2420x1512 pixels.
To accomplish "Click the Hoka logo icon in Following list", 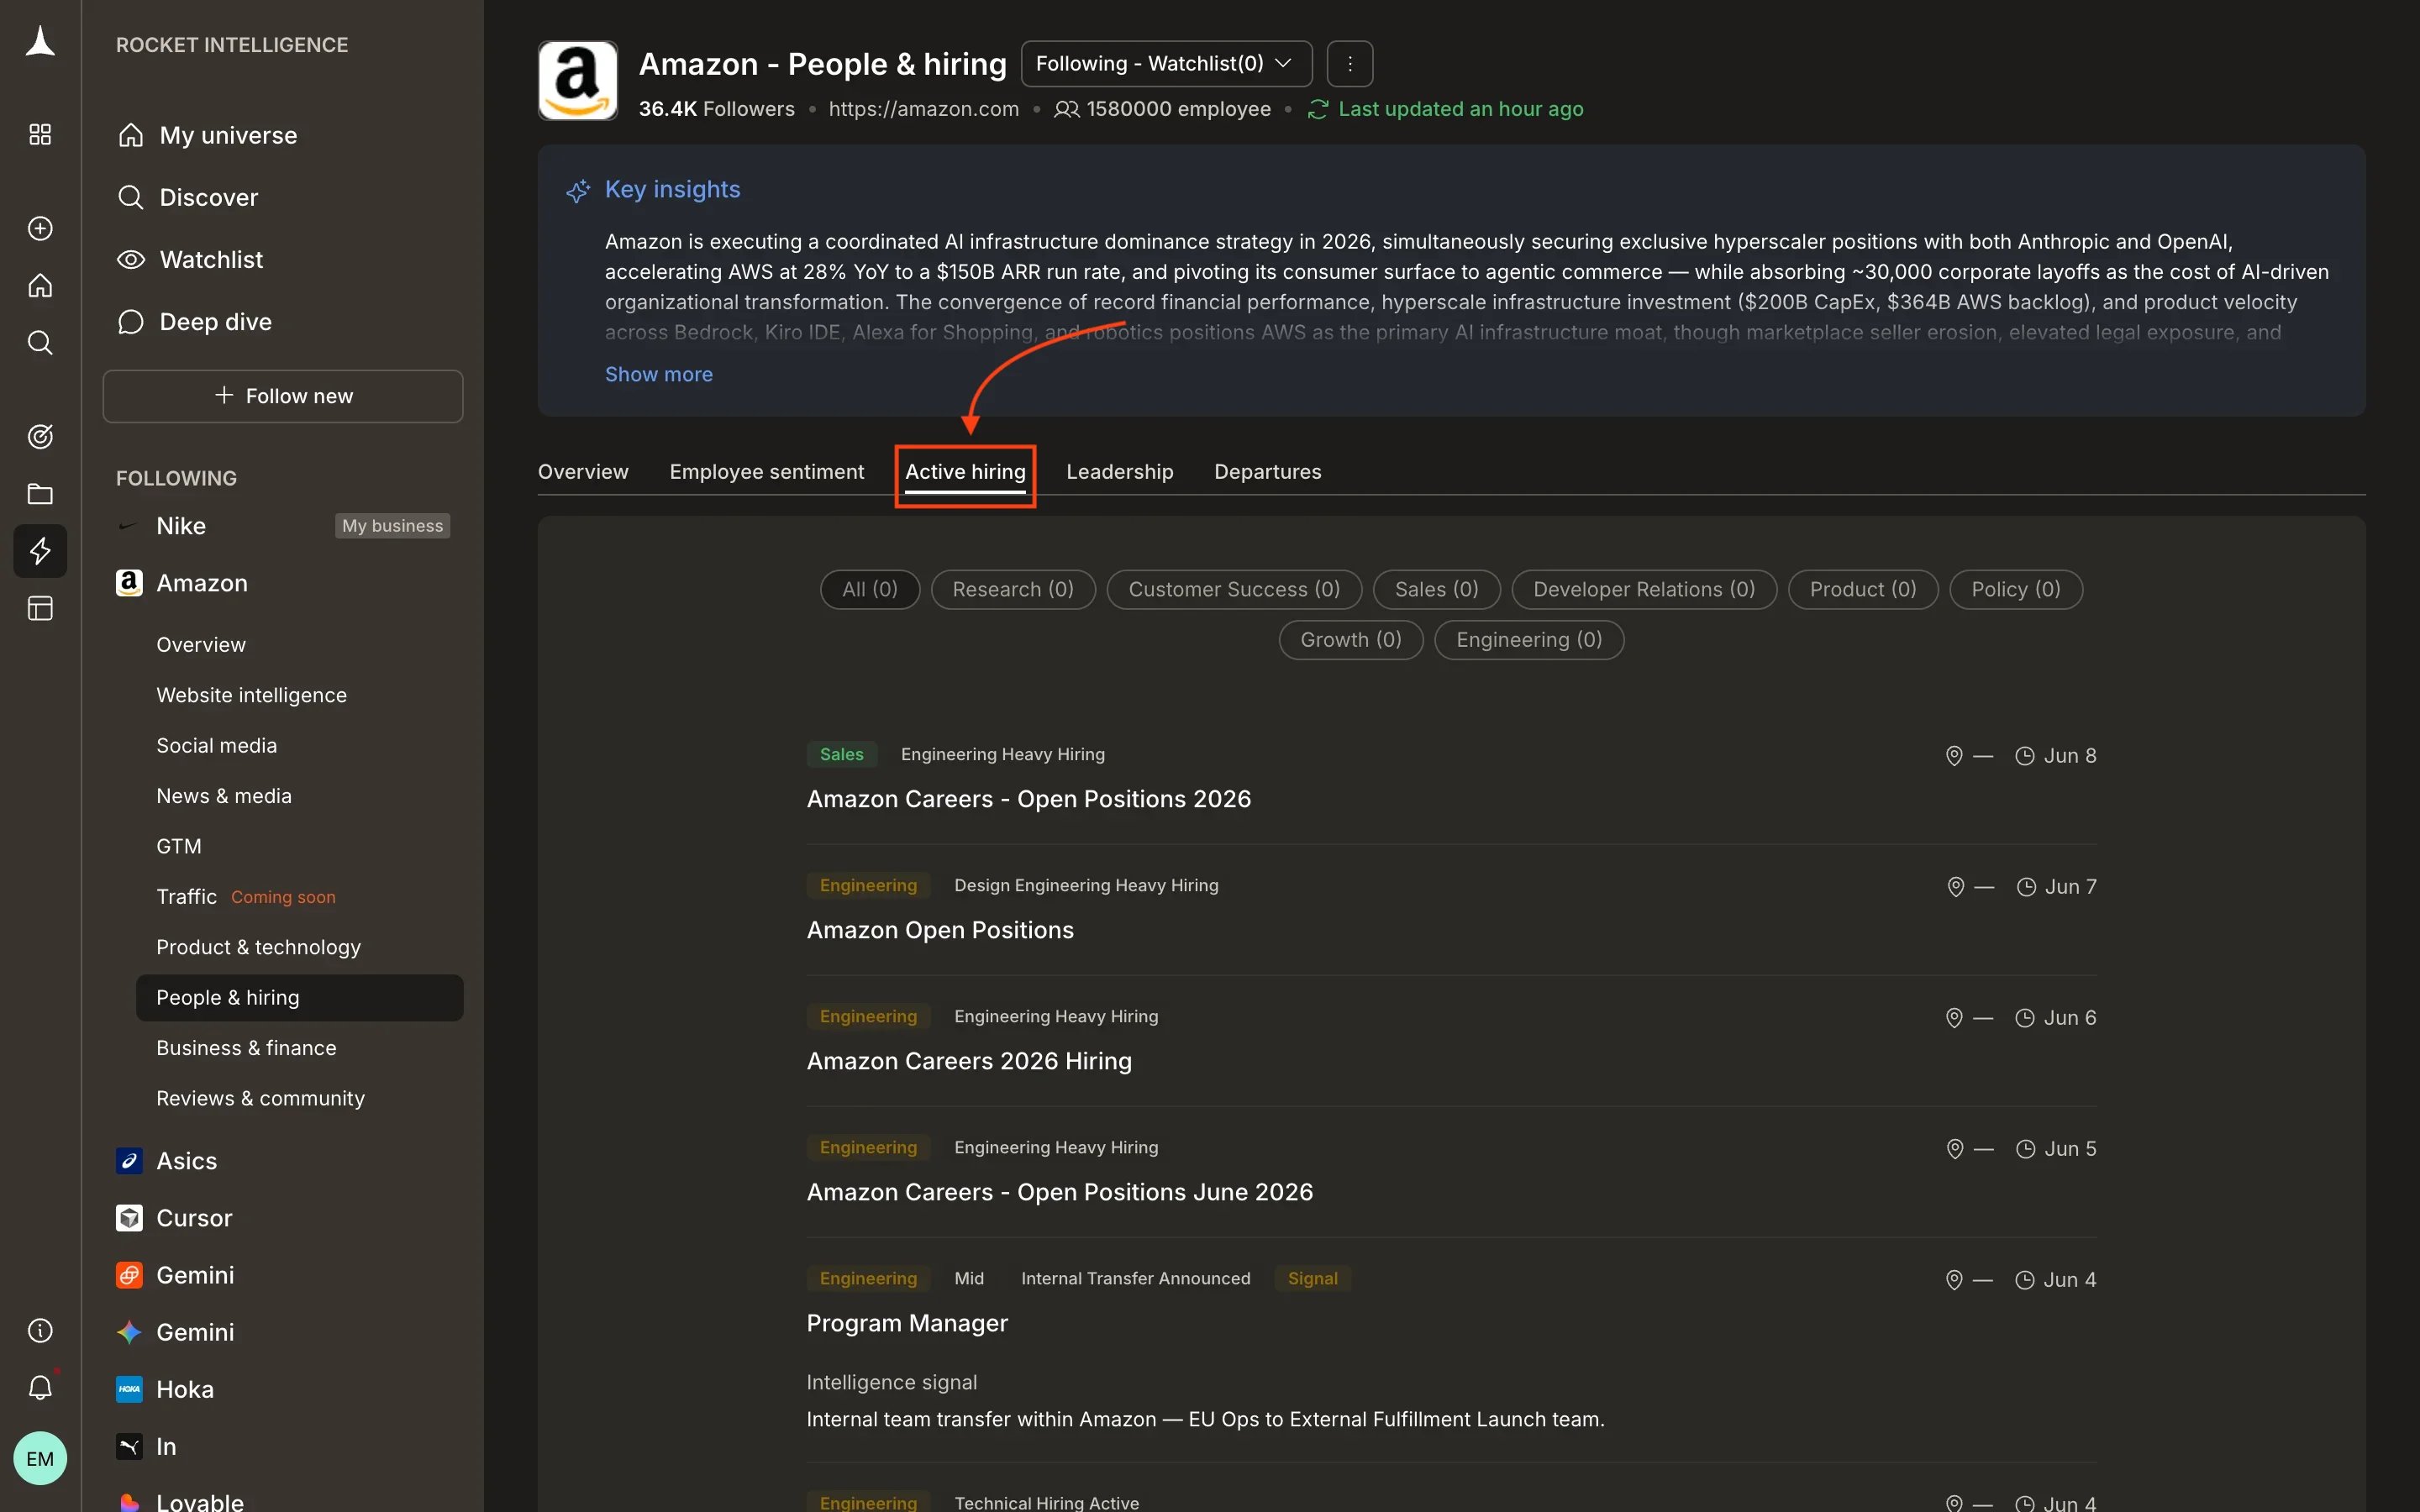I will pyautogui.click(x=129, y=1389).
